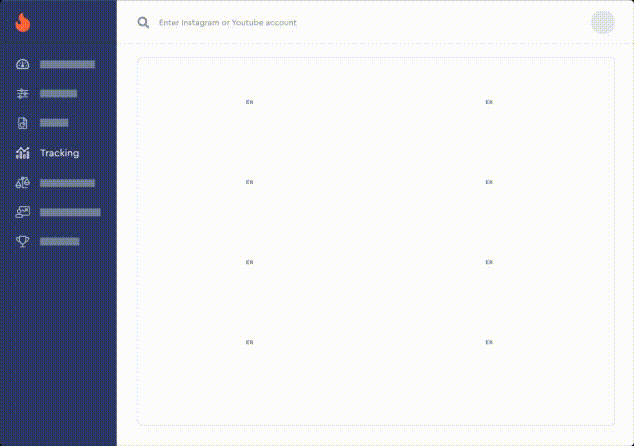Click the menu label beside the gauge icon

(x=67, y=65)
